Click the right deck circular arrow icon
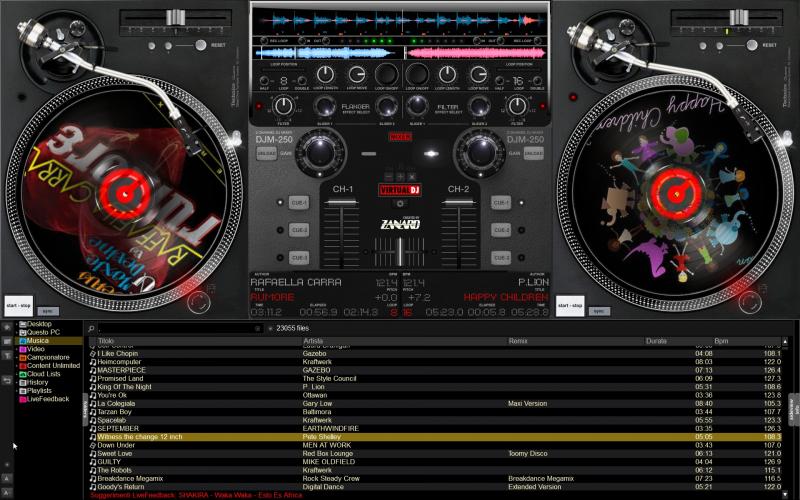 point(750,302)
